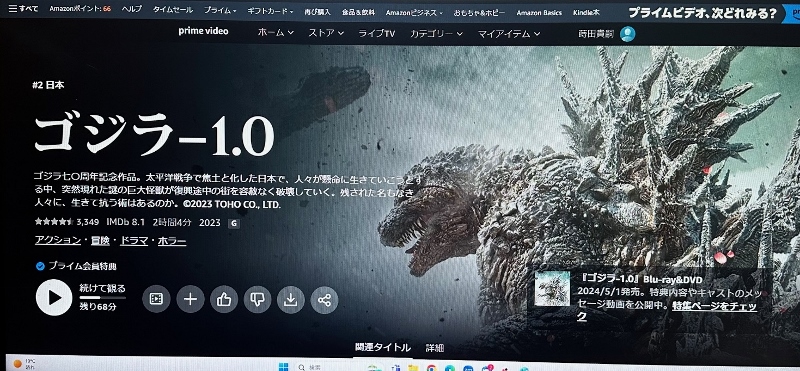Screen dimensions: 800x371
Task: Expand the マイアイテム dropdown
Action: click(x=509, y=34)
